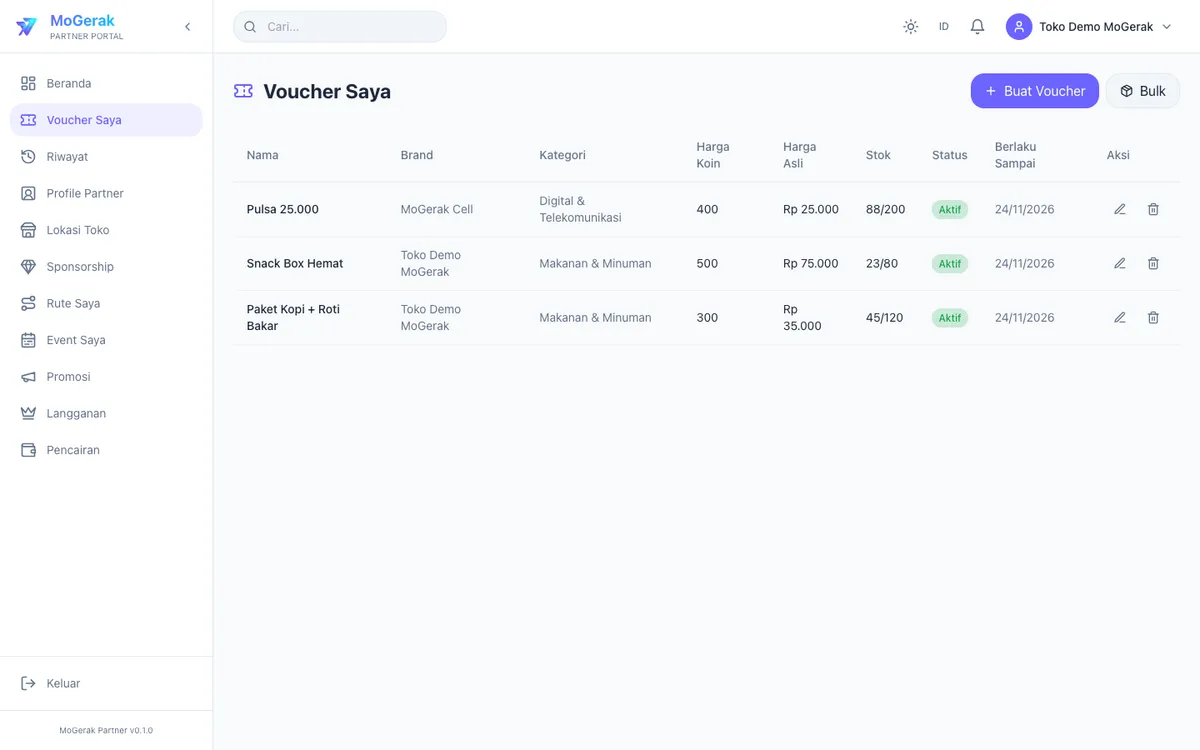Collapse the sidebar with the chevron
1200x750 pixels.
[187, 27]
